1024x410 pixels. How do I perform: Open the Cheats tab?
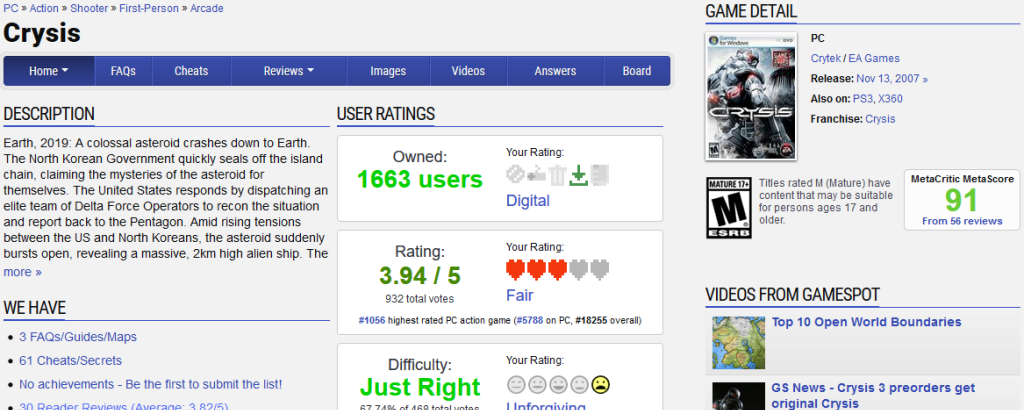(x=191, y=71)
